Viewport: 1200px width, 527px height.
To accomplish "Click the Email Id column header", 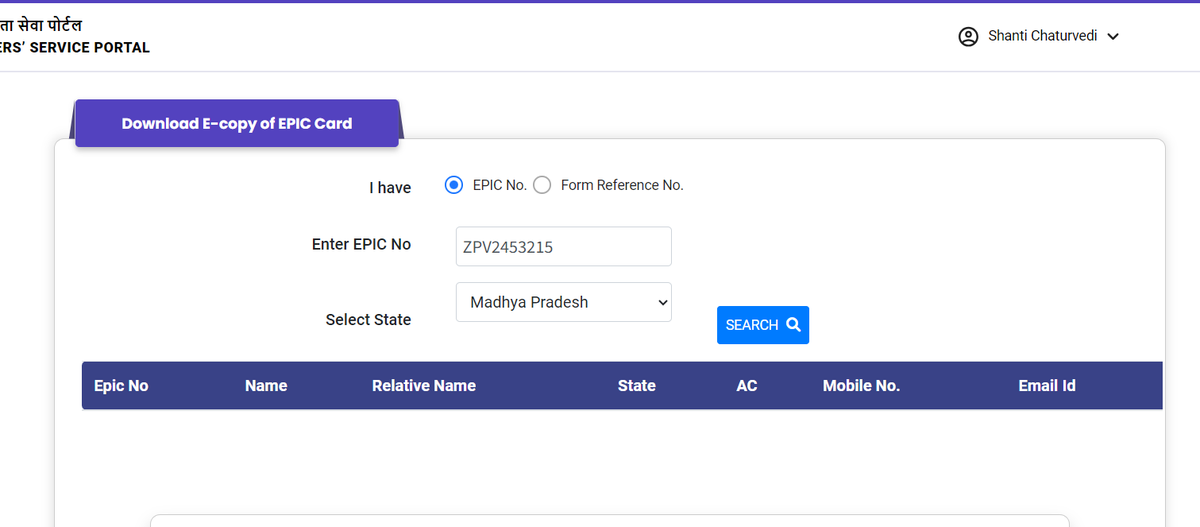I will pos(1047,386).
